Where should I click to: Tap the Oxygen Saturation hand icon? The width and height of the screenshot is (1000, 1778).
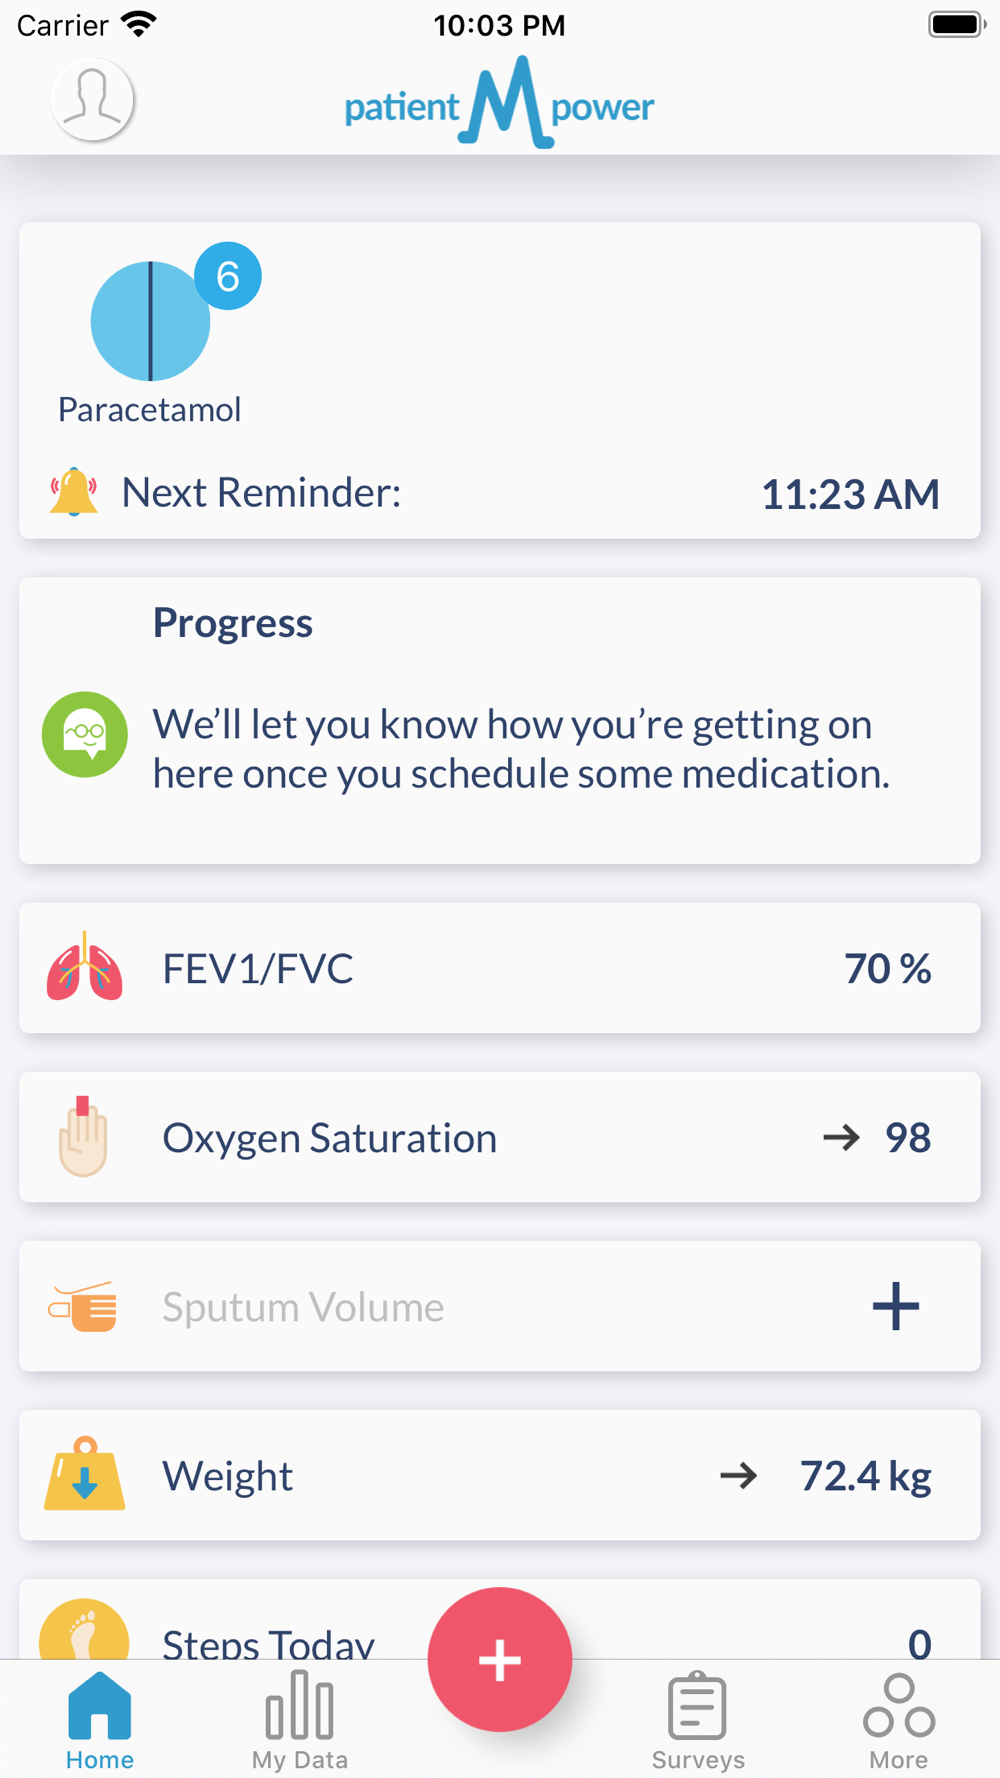click(x=83, y=1136)
